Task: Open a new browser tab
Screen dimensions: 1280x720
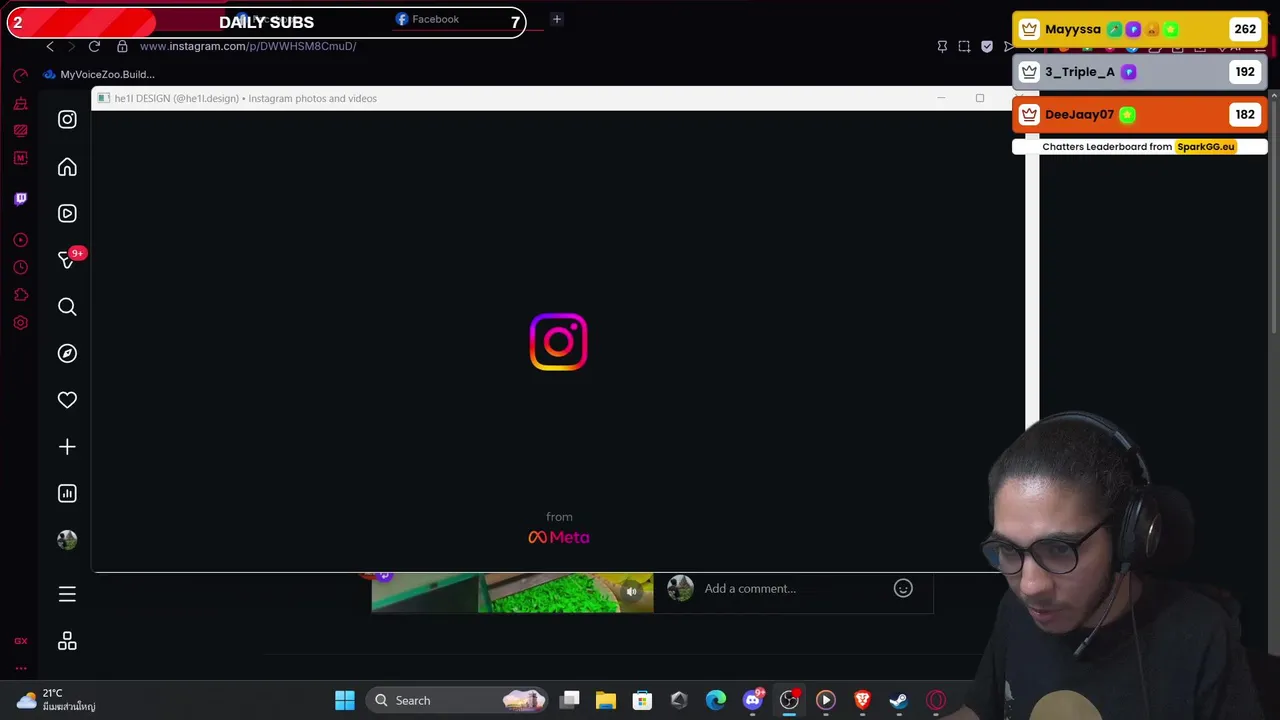Action: tap(557, 19)
